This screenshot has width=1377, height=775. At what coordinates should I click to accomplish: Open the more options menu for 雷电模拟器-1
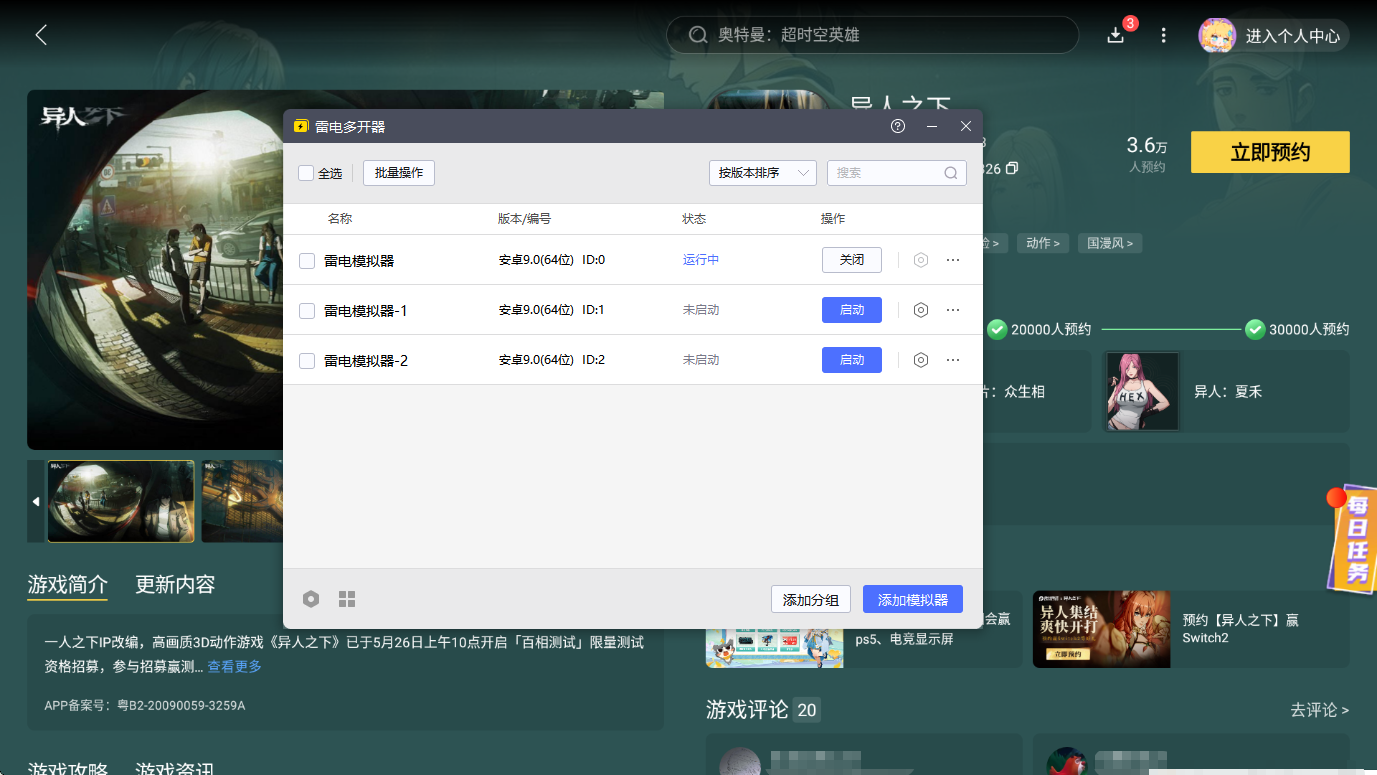pos(952,310)
